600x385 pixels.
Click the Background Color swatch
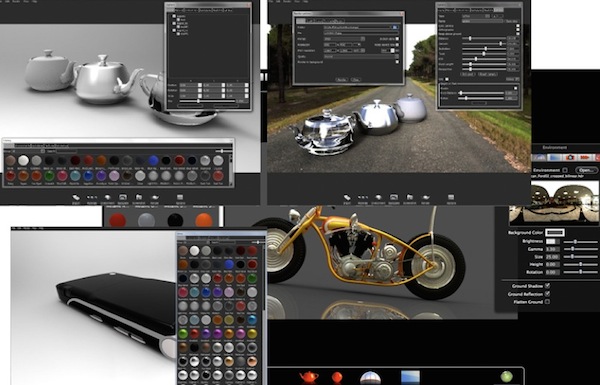point(555,233)
